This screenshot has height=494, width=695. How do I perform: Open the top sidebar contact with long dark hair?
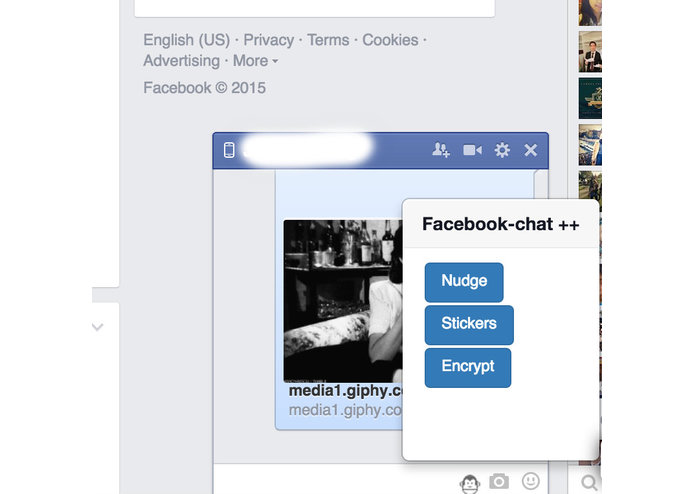point(590,13)
